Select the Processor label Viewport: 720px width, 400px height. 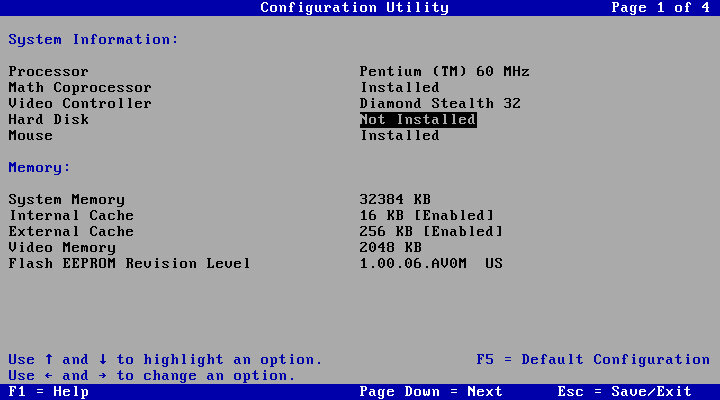[x=48, y=72]
